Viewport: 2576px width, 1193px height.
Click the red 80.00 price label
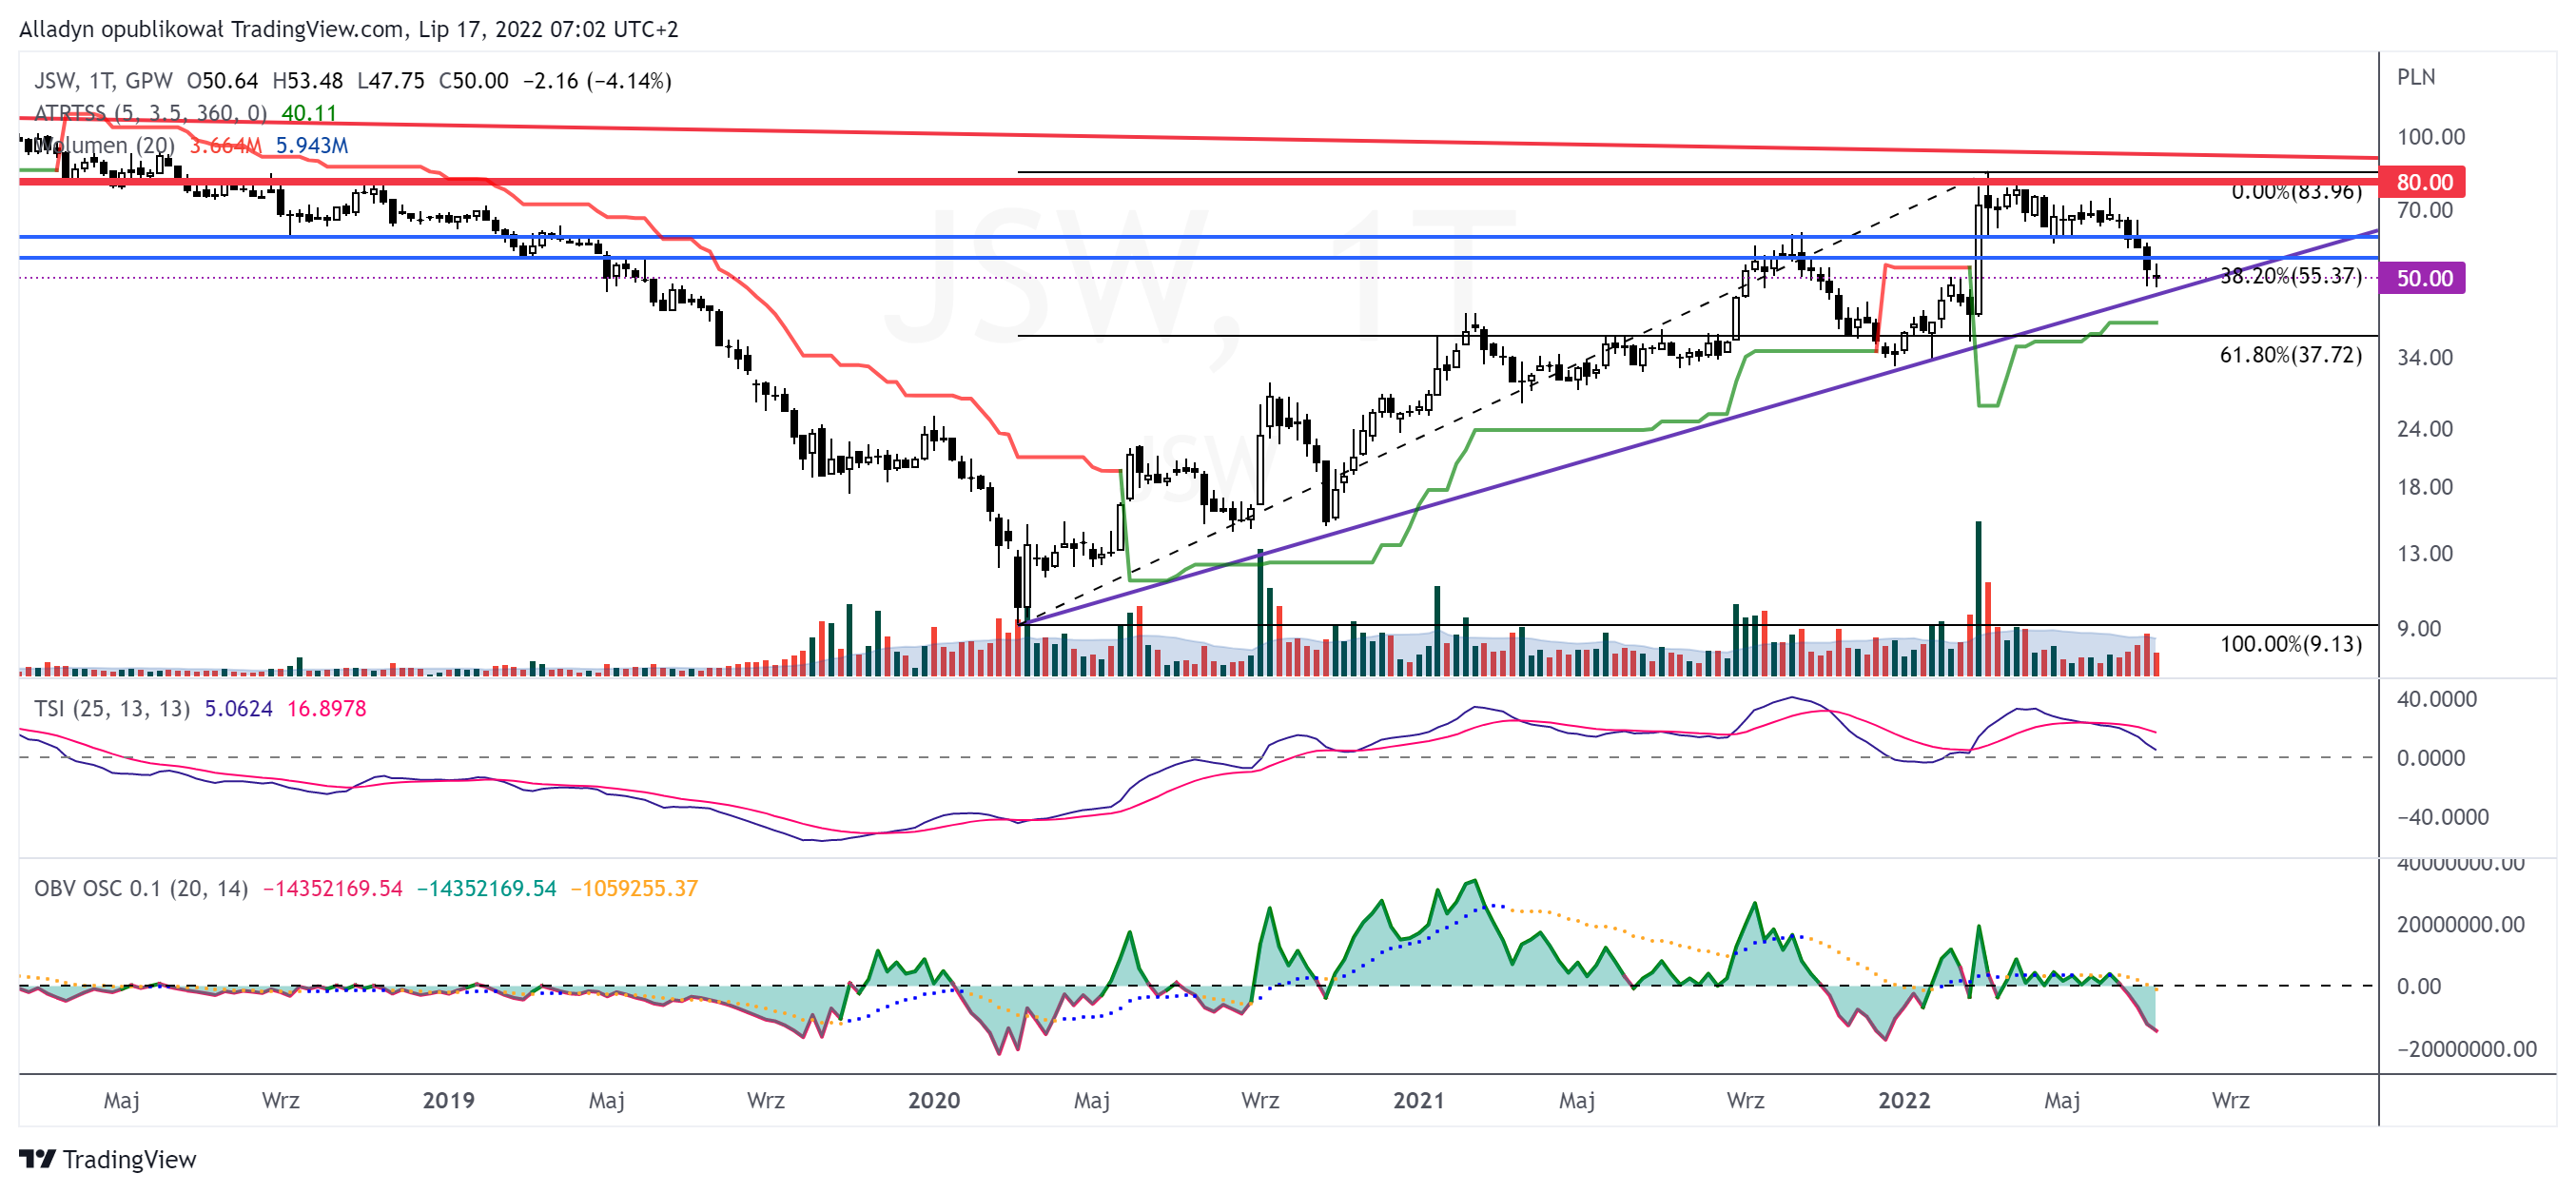(x=2423, y=182)
